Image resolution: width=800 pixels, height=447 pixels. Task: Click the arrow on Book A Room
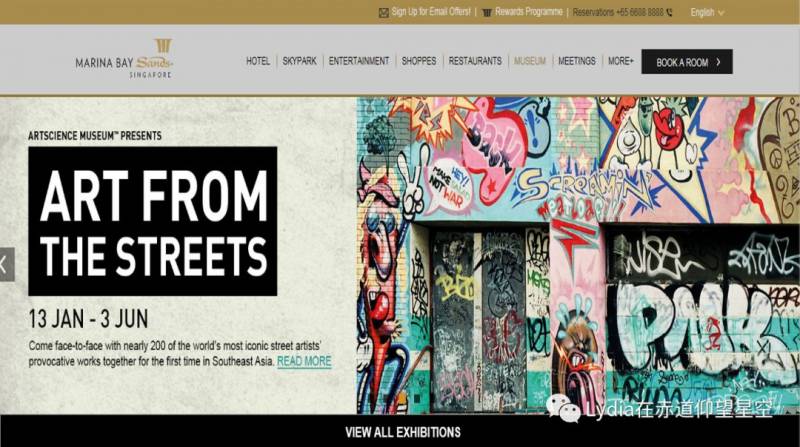pyautogui.click(x=719, y=62)
